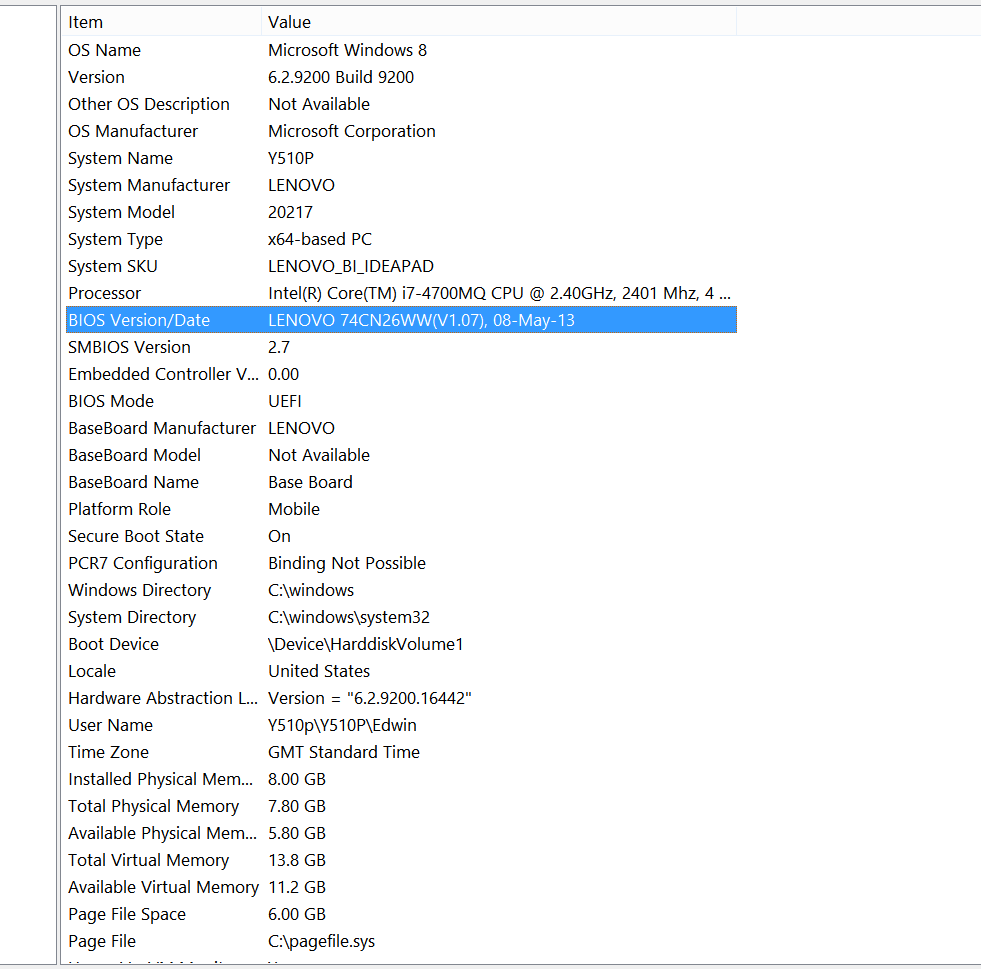Viewport: 981px width, 969px height.
Task: Click the Hardware Abstraction L... item
Action: pyautogui.click(x=163, y=698)
